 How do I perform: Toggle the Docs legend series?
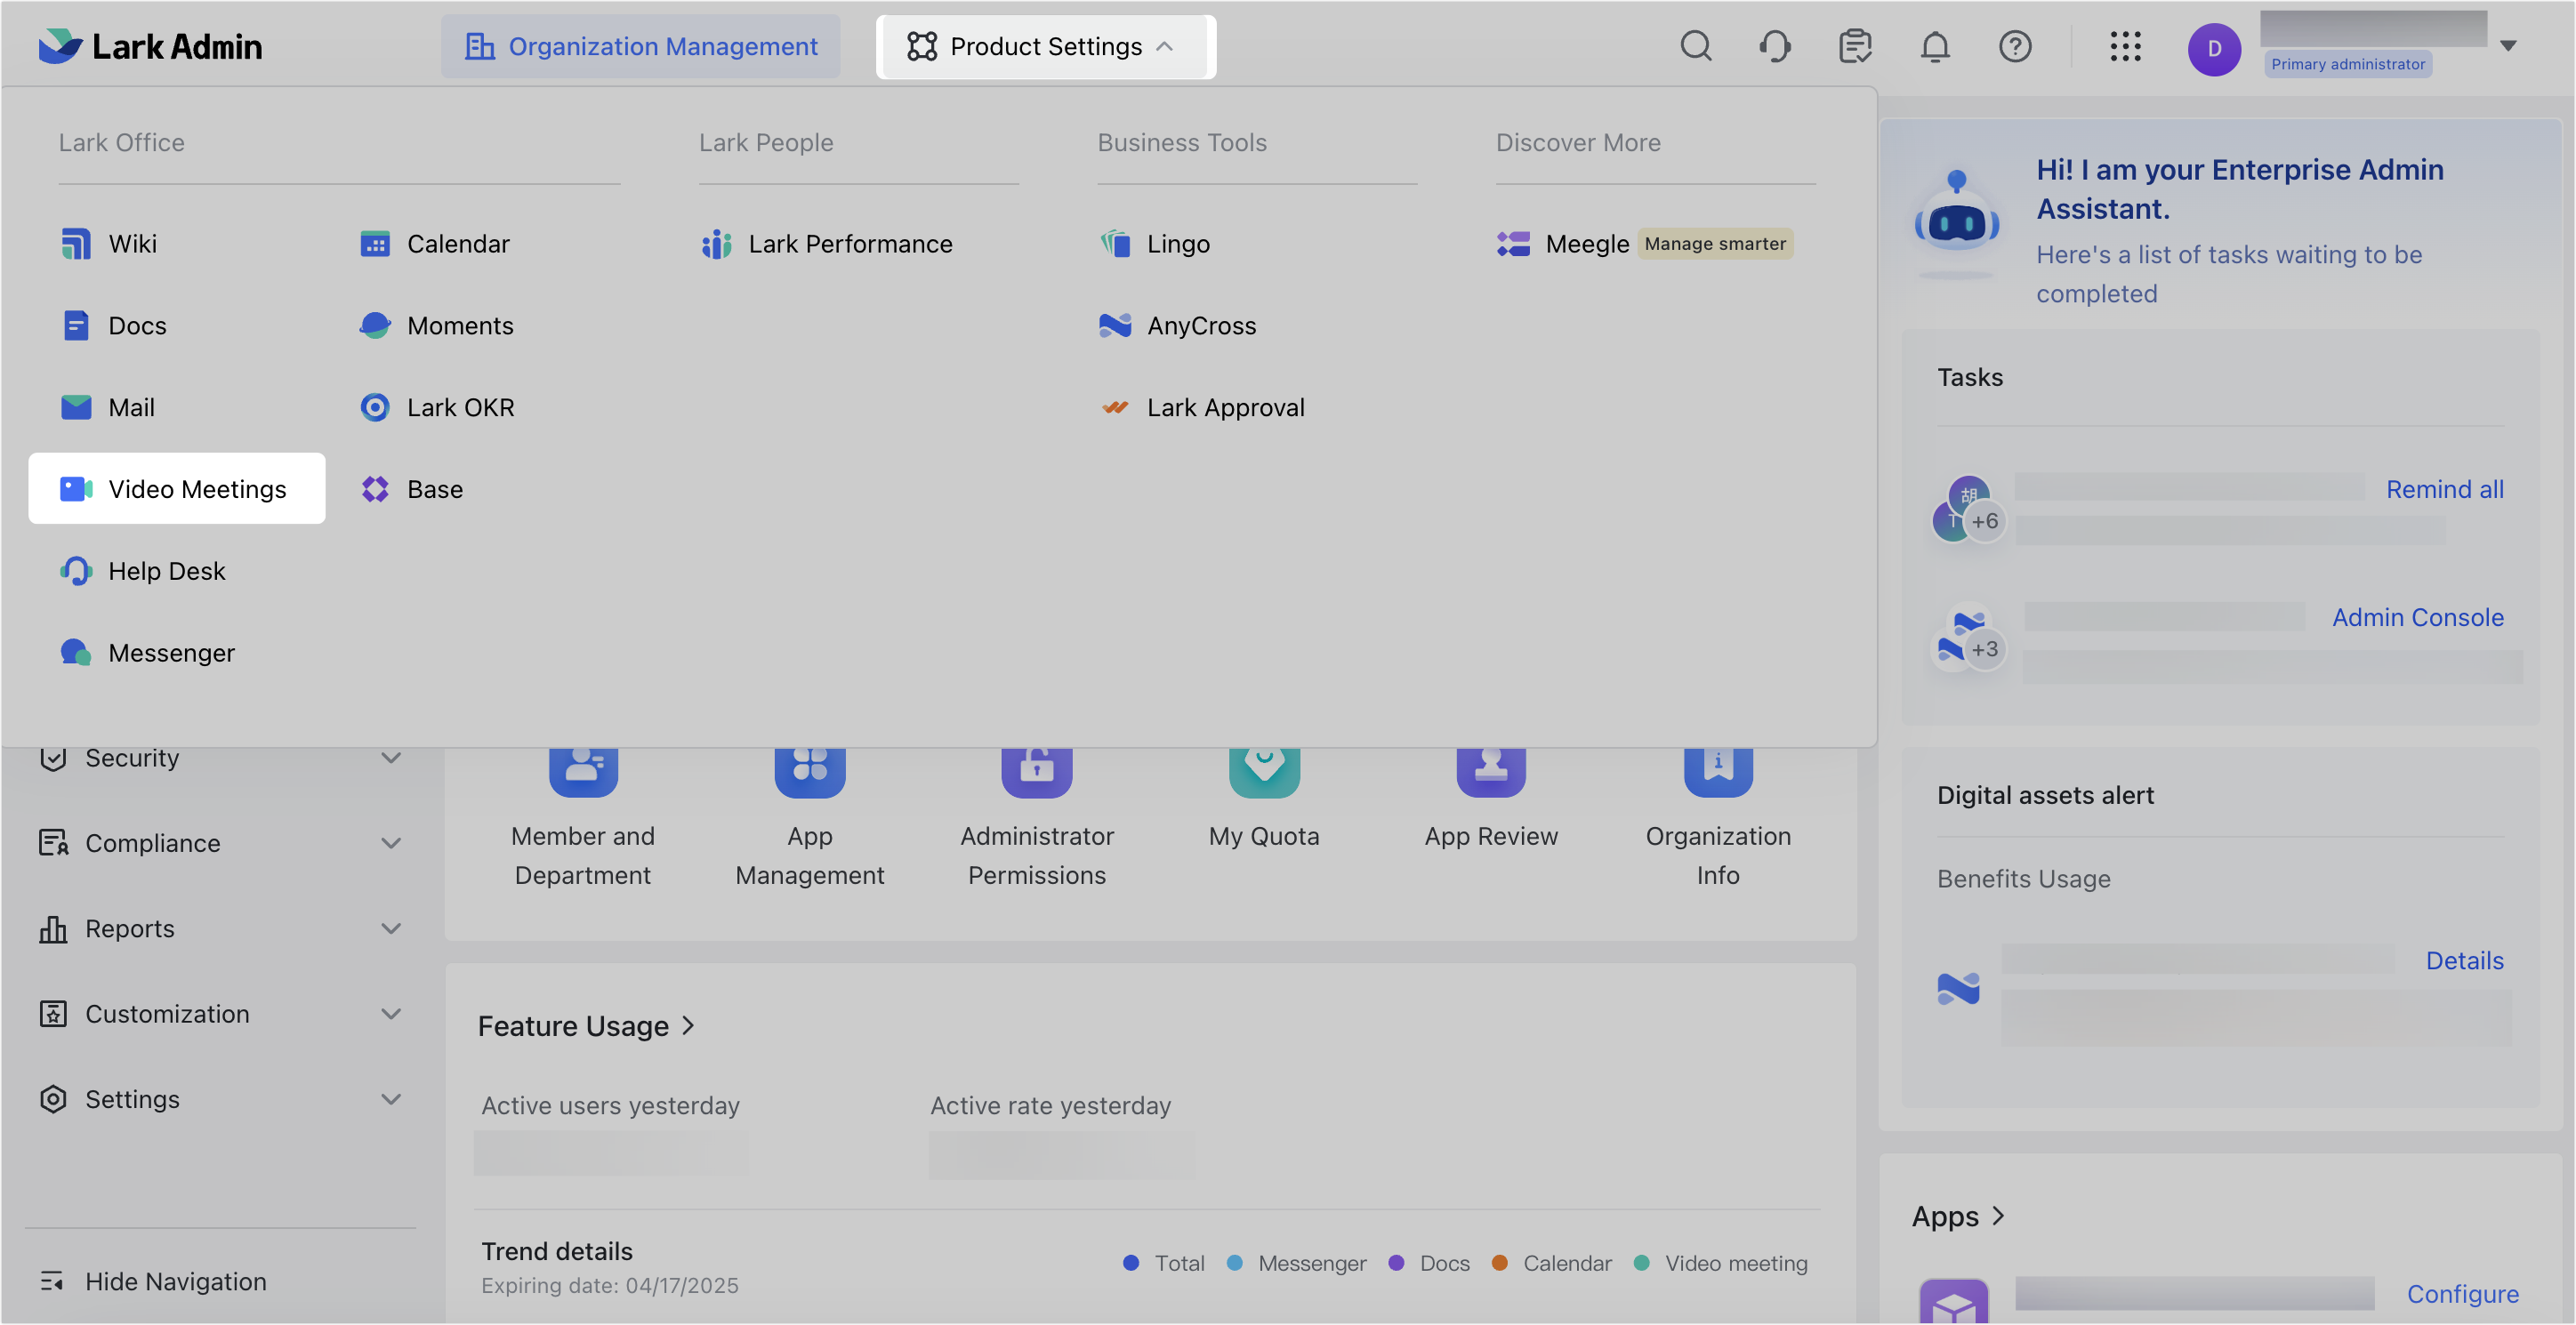point(1429,1262)
